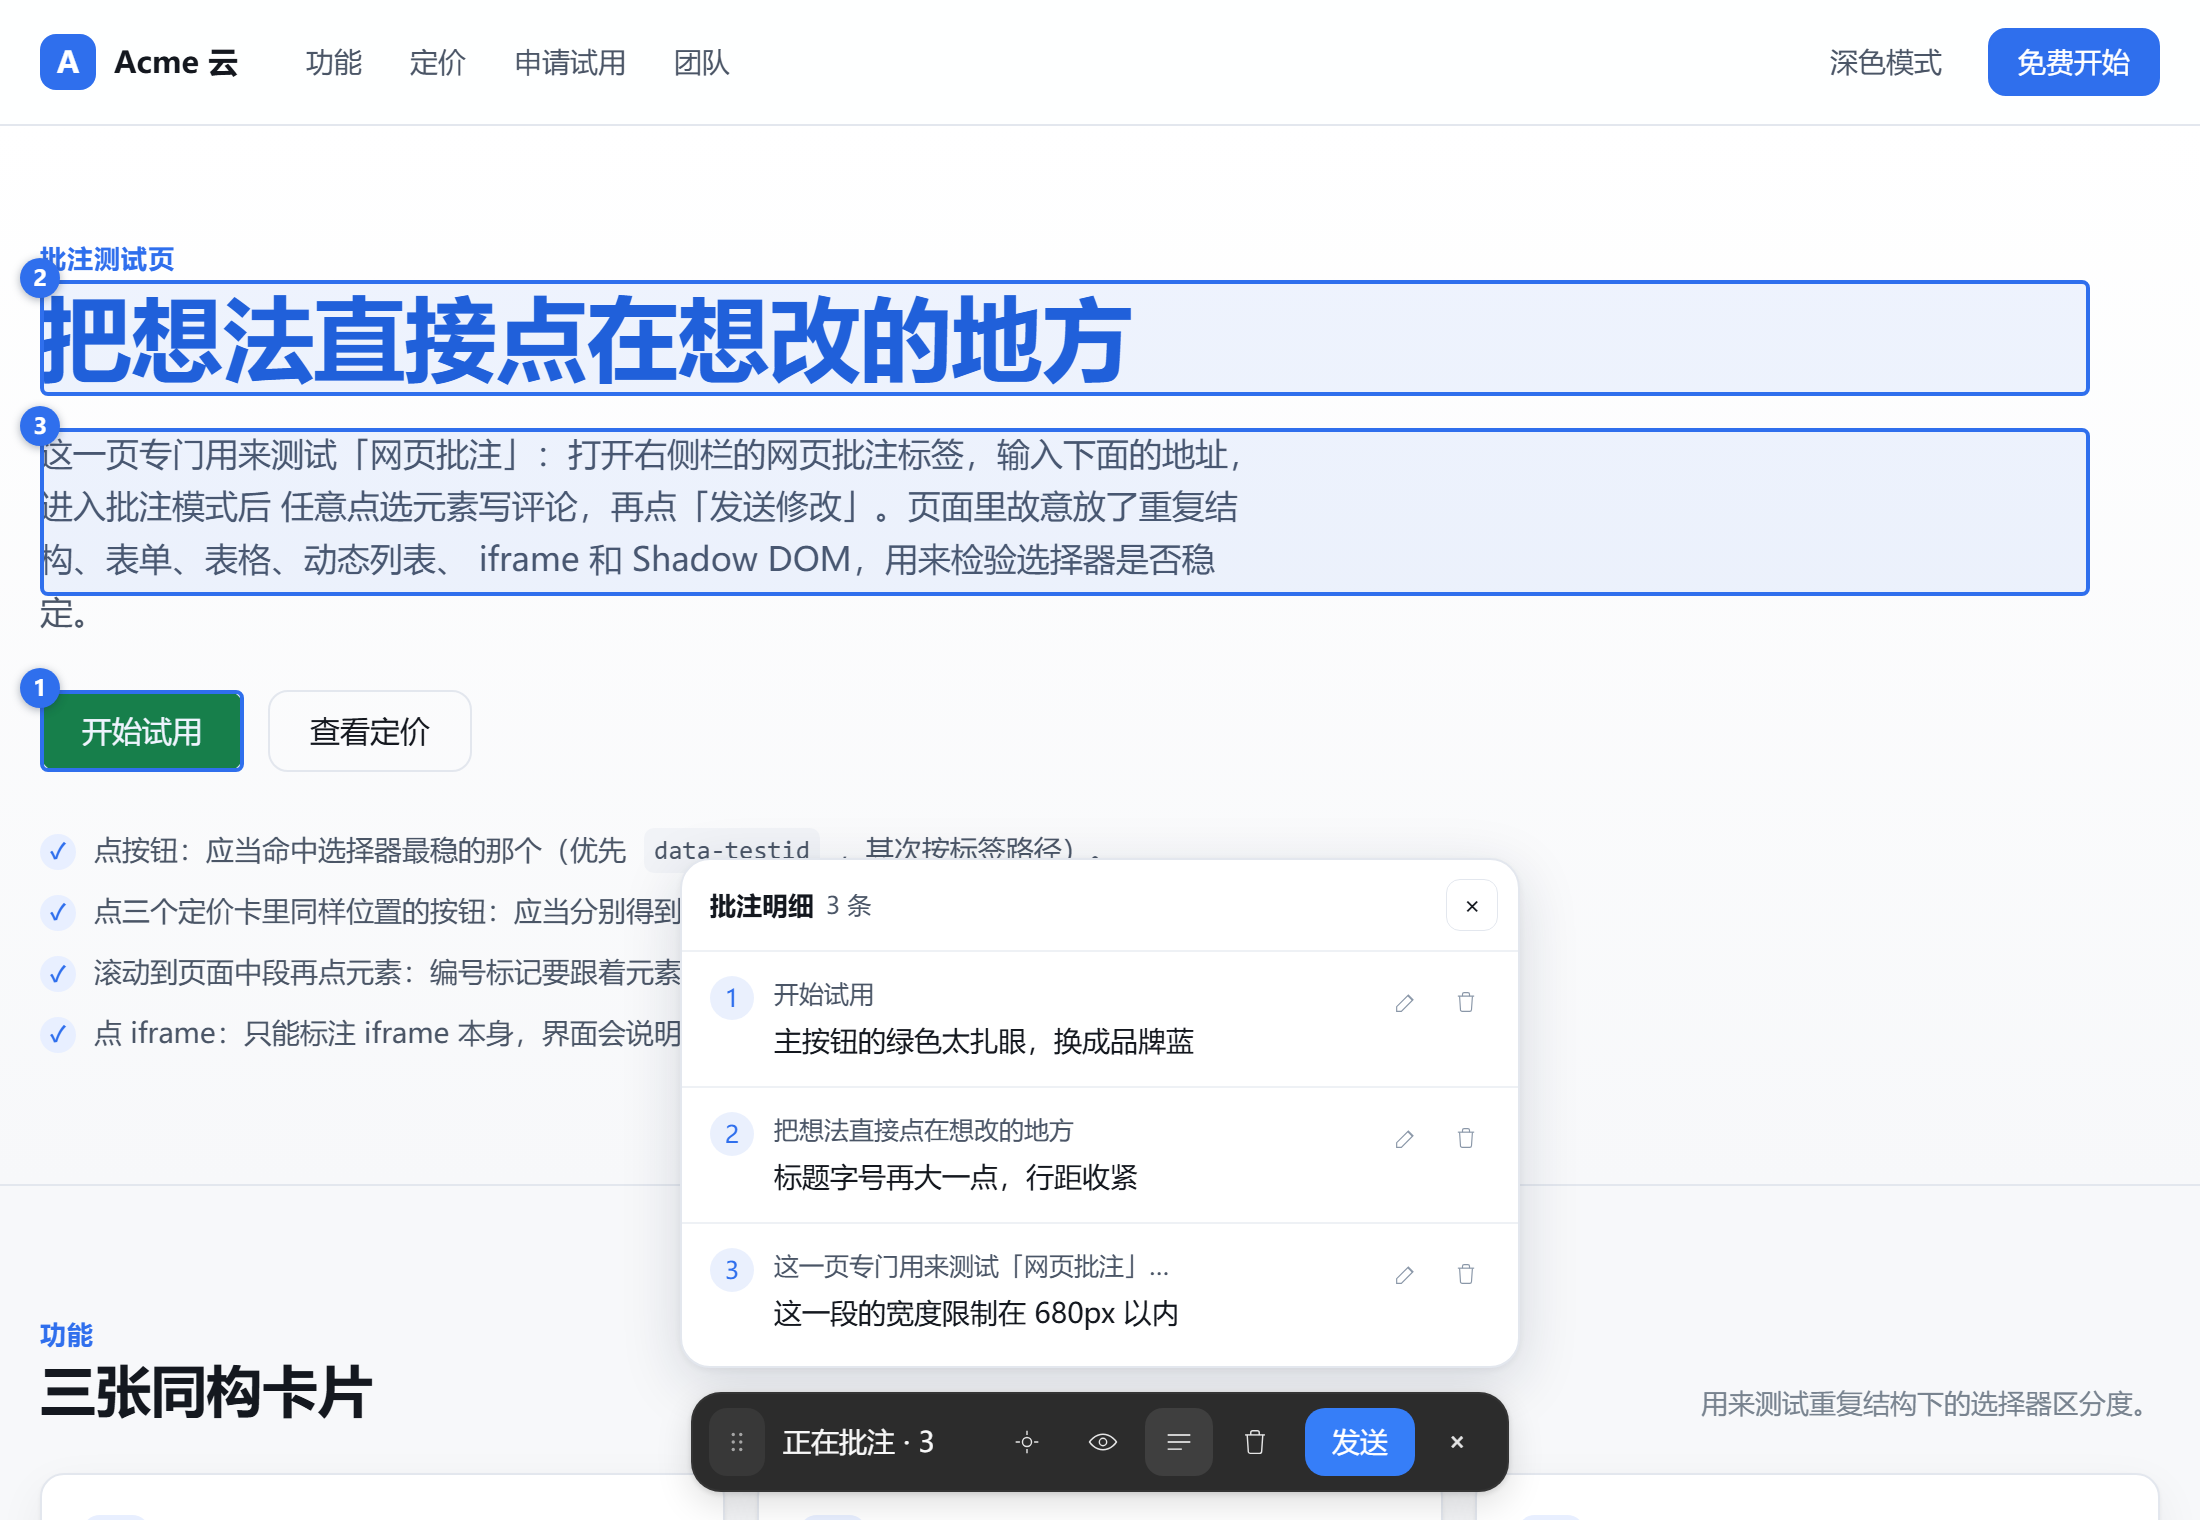Toggle annotation markers visibility eye icon
This screenshot has width=2200, height=1520.
(1103, 1442)
